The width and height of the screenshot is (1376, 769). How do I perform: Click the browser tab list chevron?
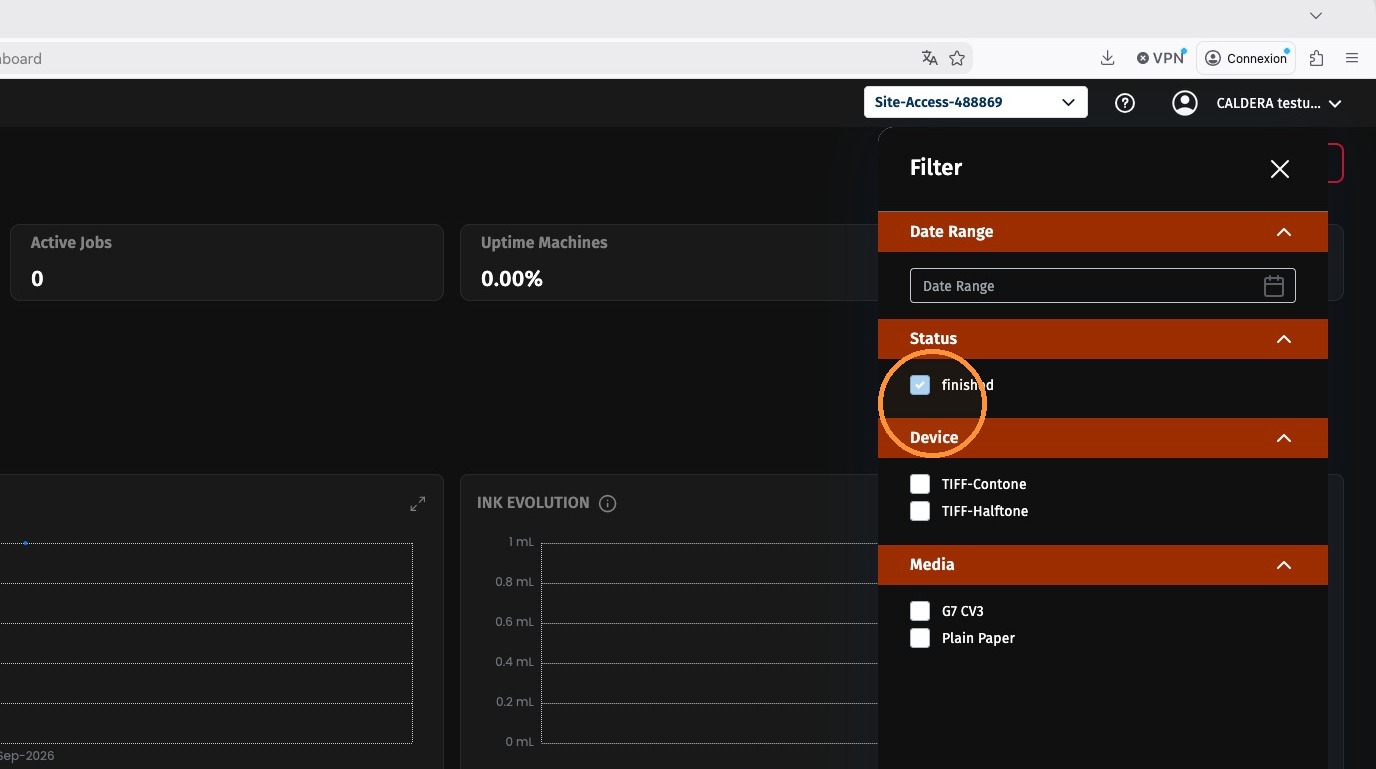click(x=1316, y=15)
